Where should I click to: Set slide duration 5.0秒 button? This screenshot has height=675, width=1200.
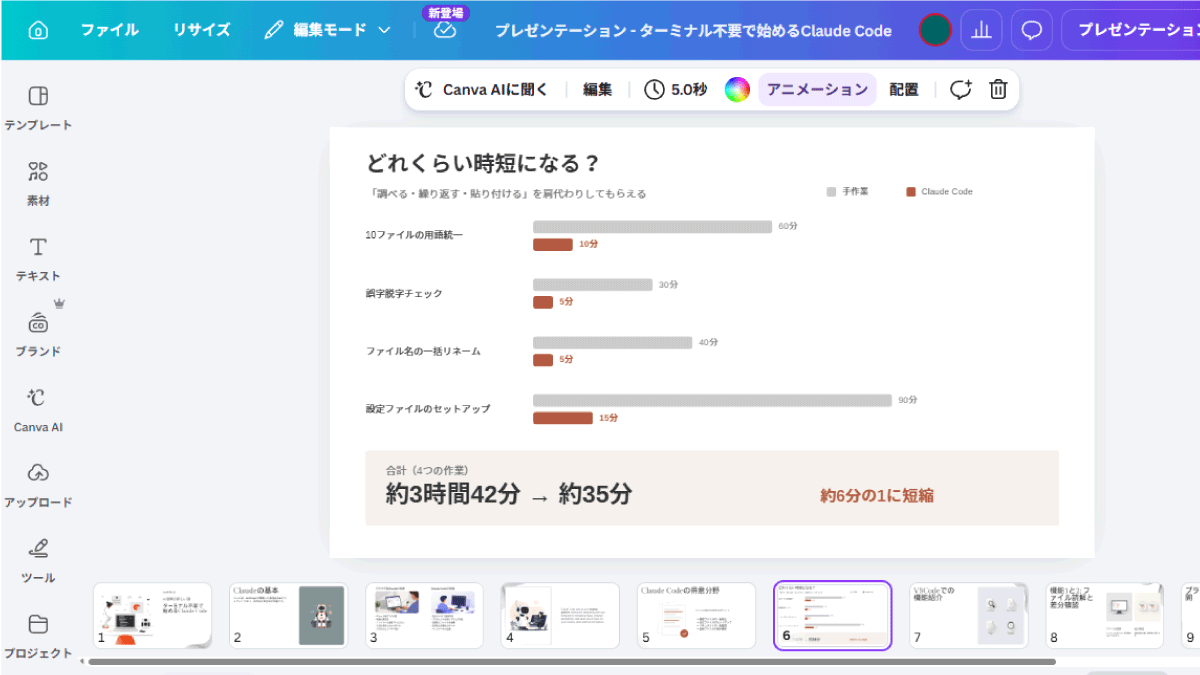[675, 89]
